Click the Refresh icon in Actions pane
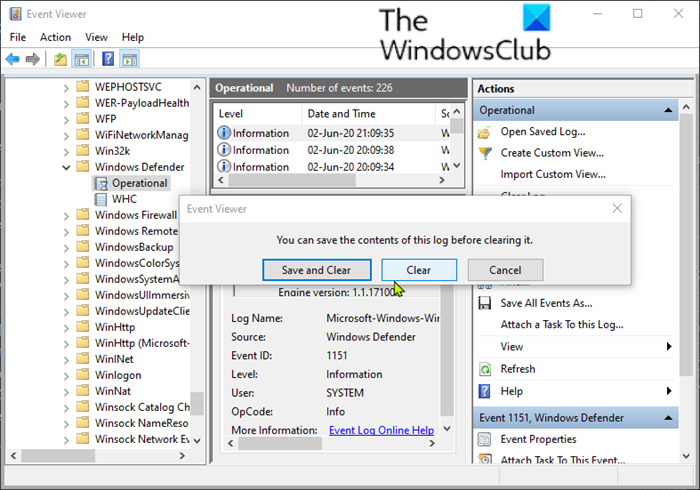This screenshot has width=700, height=490. tap(485, 369)
